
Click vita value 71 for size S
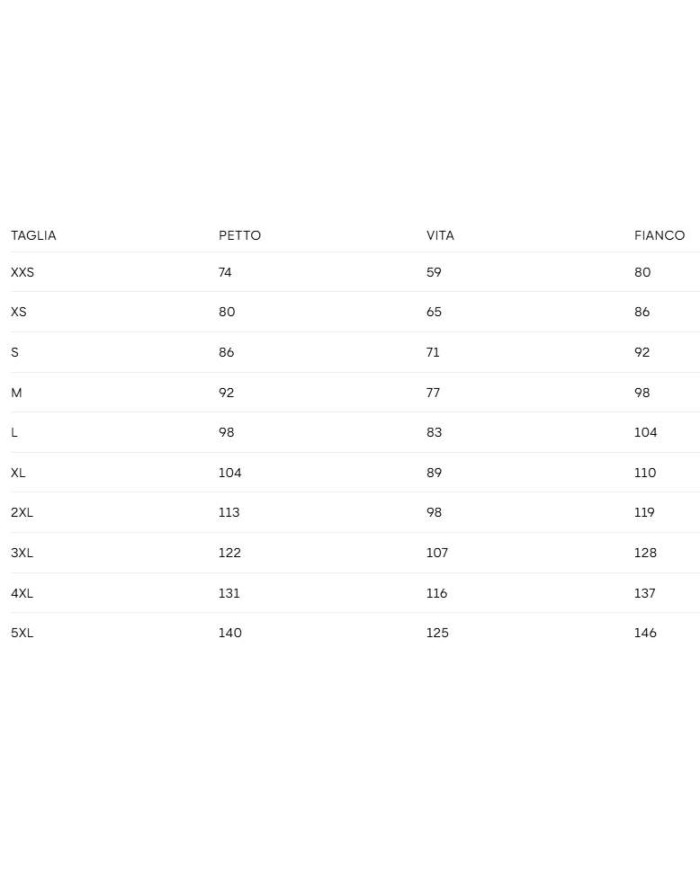pyautogui.click(x=433, y=352)
